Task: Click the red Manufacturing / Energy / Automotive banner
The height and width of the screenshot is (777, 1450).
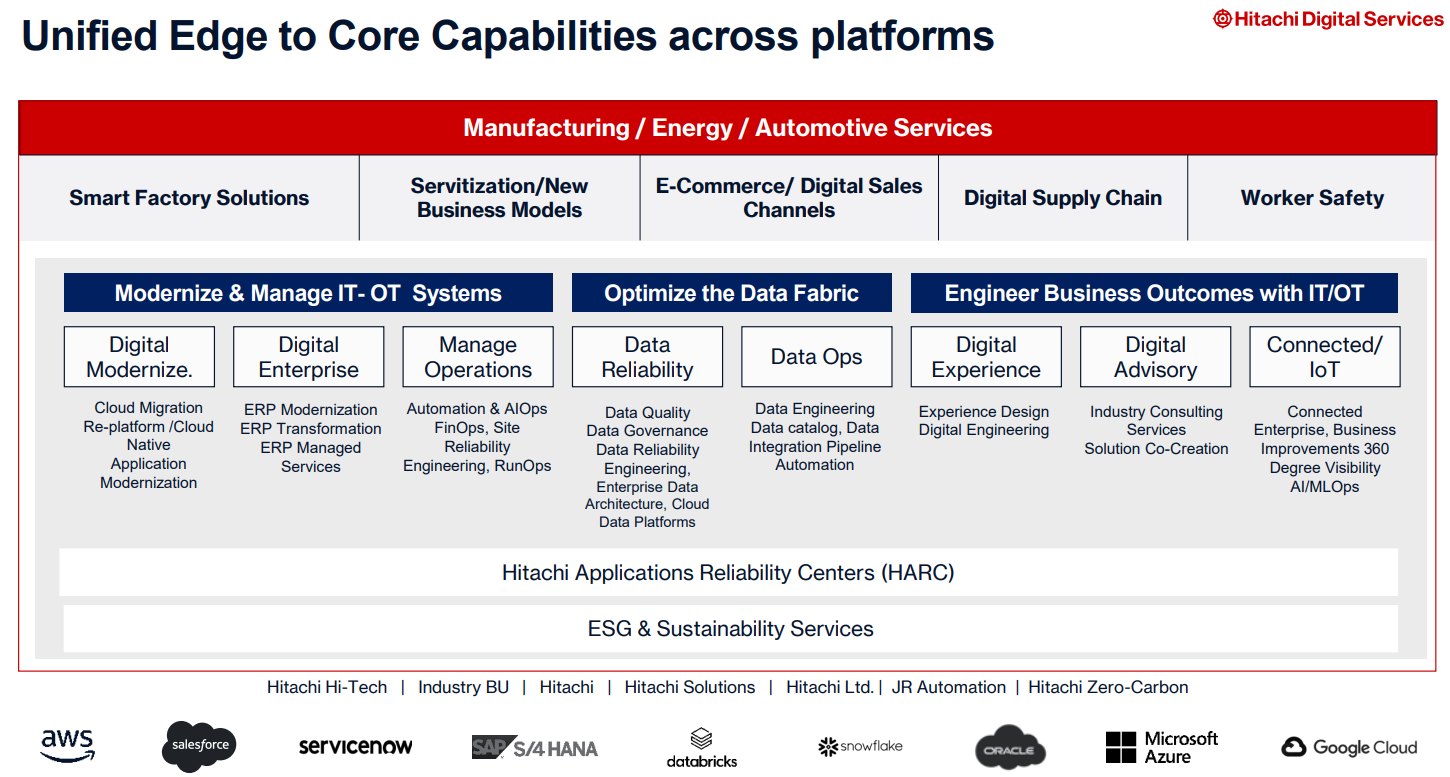Action: coord(727,128)
